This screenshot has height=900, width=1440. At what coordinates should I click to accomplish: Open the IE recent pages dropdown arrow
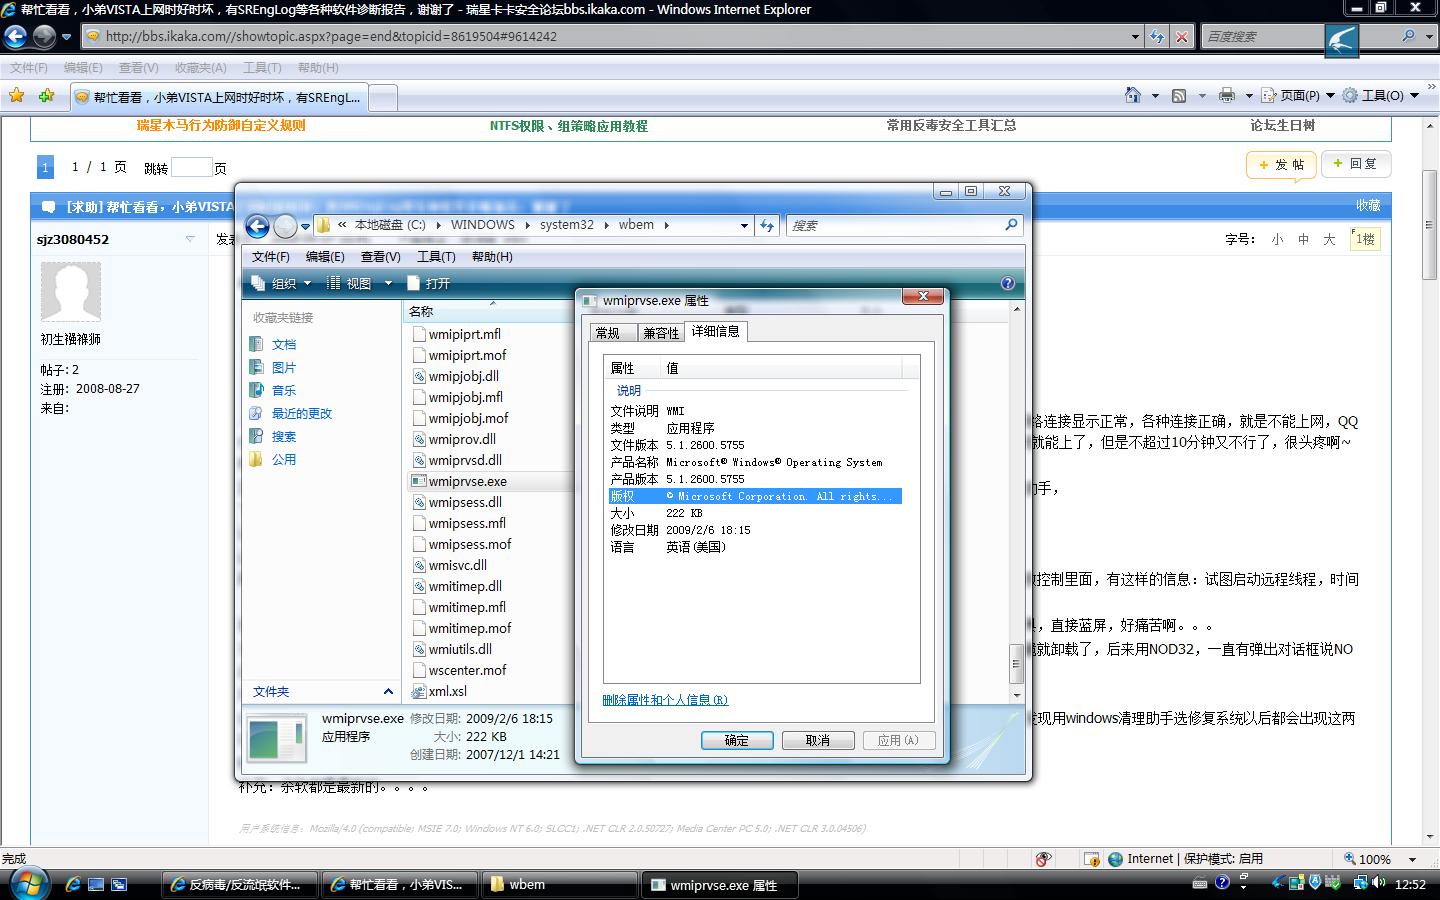tap(66, 37)
